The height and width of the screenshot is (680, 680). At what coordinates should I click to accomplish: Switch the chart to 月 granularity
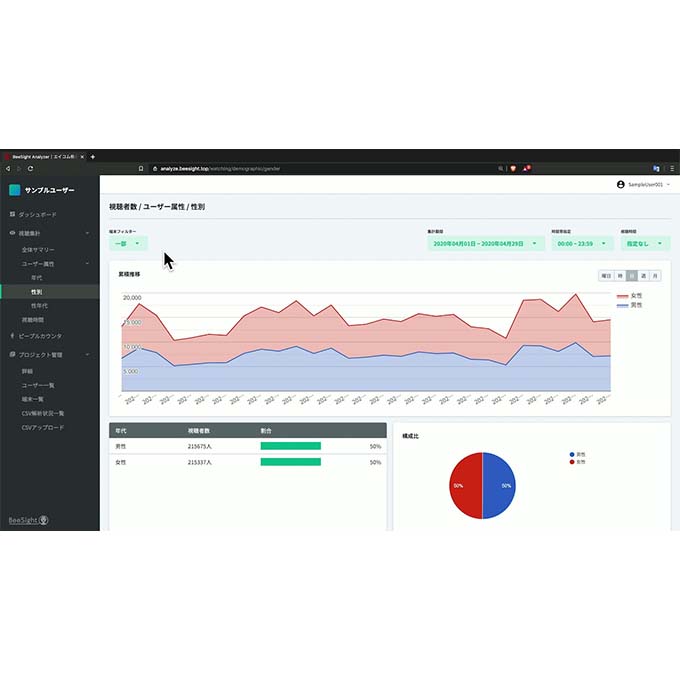tap(655, 276)
